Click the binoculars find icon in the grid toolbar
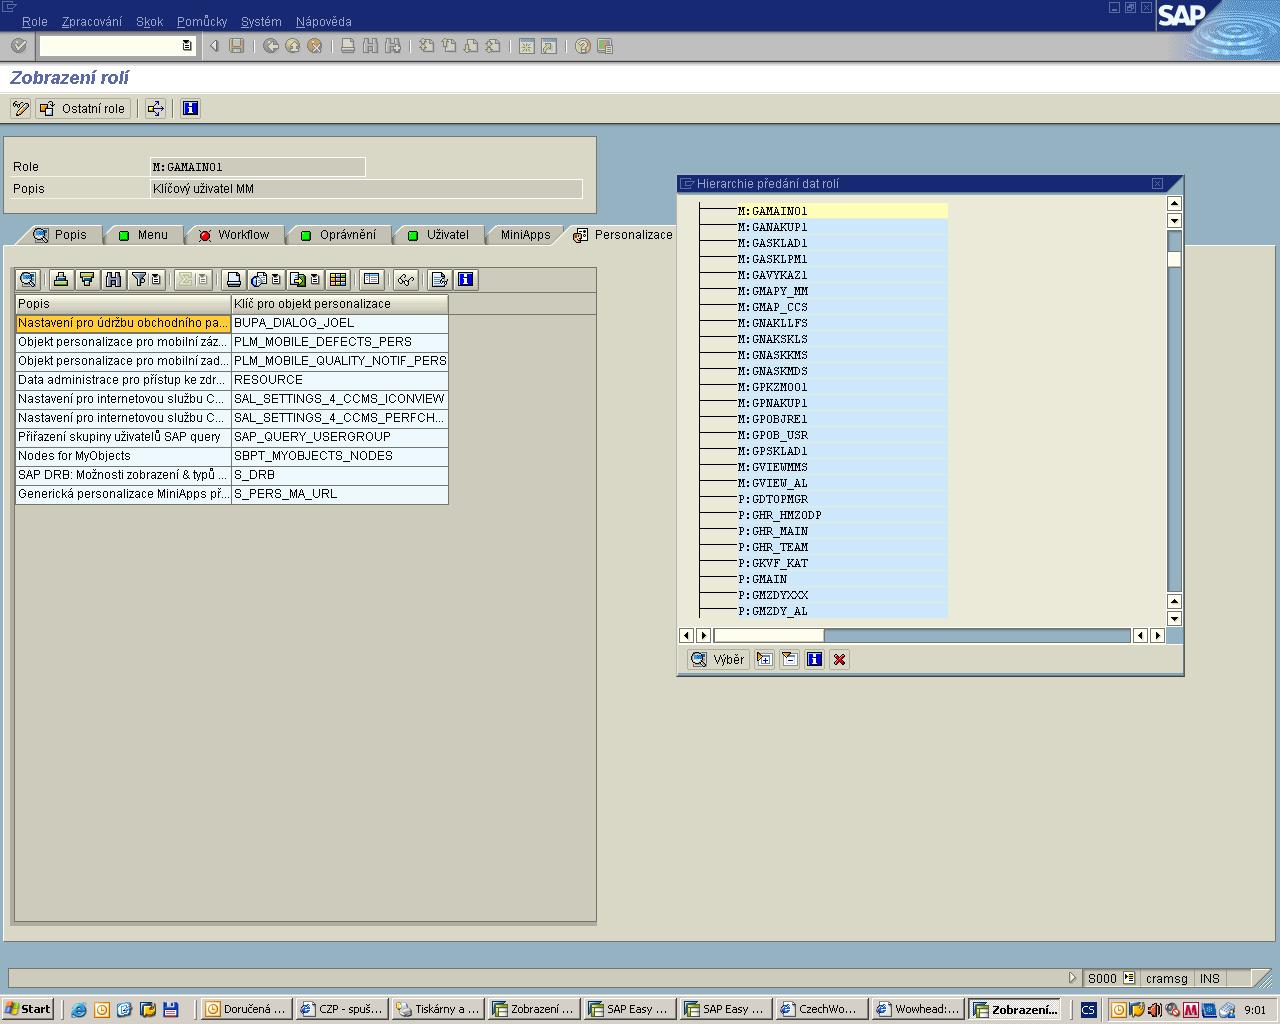The width and height of the screenshot is (1280, 1024). click(113, 280)
